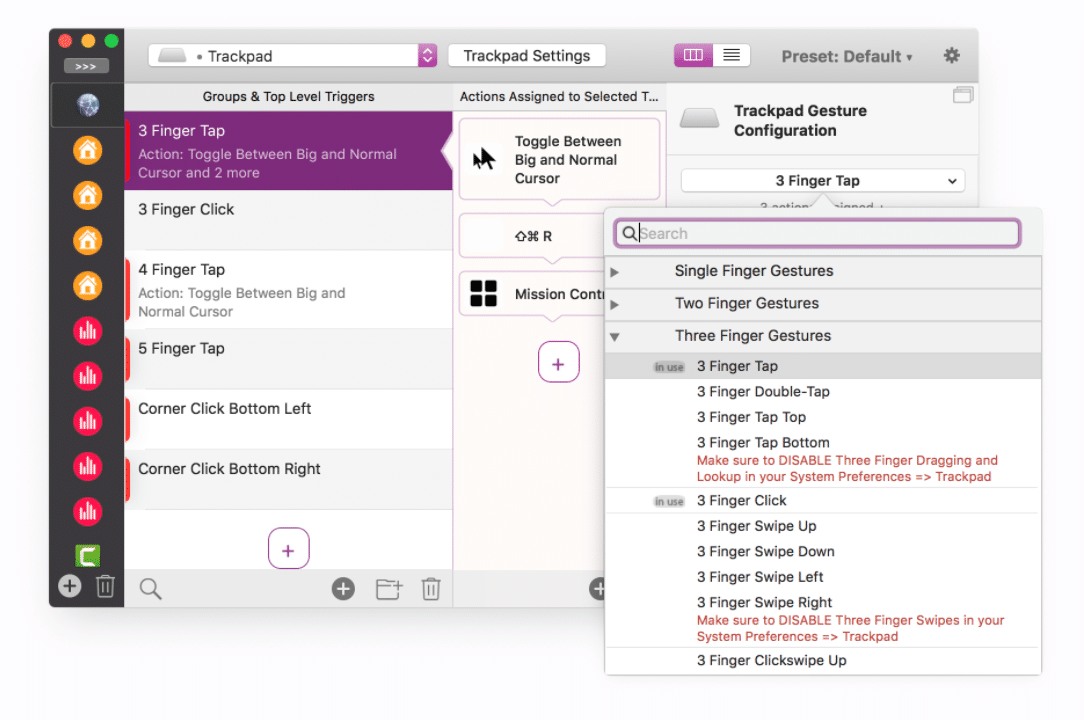1084x720 pixels.
Task: Click the trash icon below the triggers list
Action: click(x=431, y=589)
